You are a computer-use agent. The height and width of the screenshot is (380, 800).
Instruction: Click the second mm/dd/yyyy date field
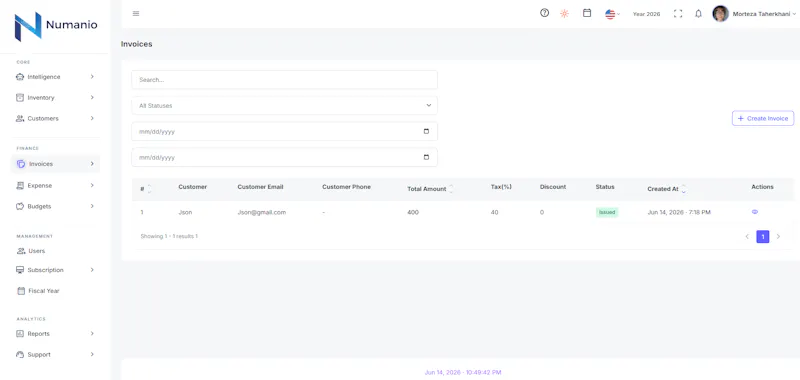284,157
